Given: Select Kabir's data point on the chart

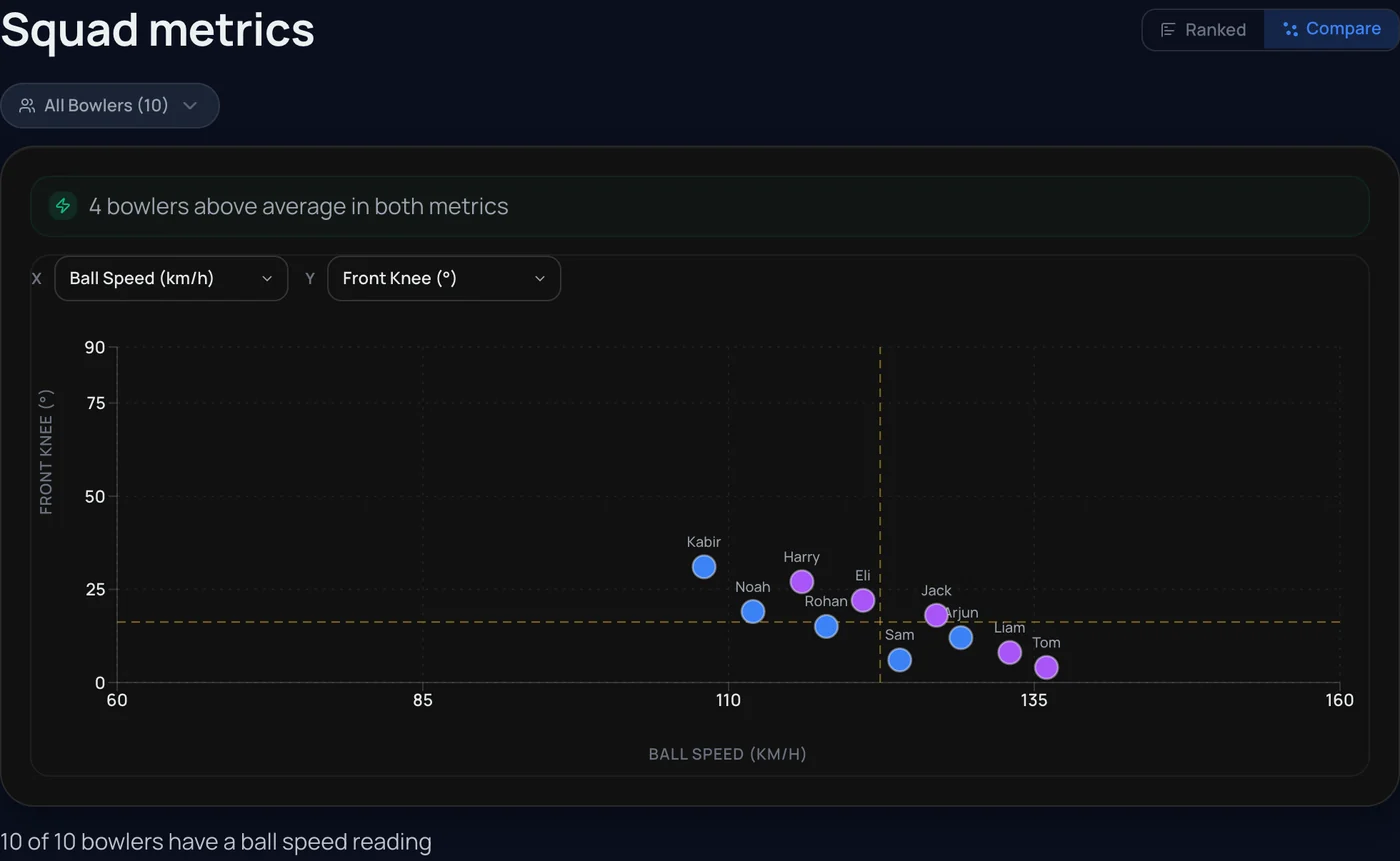Looking at the screenshot, I should click(x=704, y=567).
